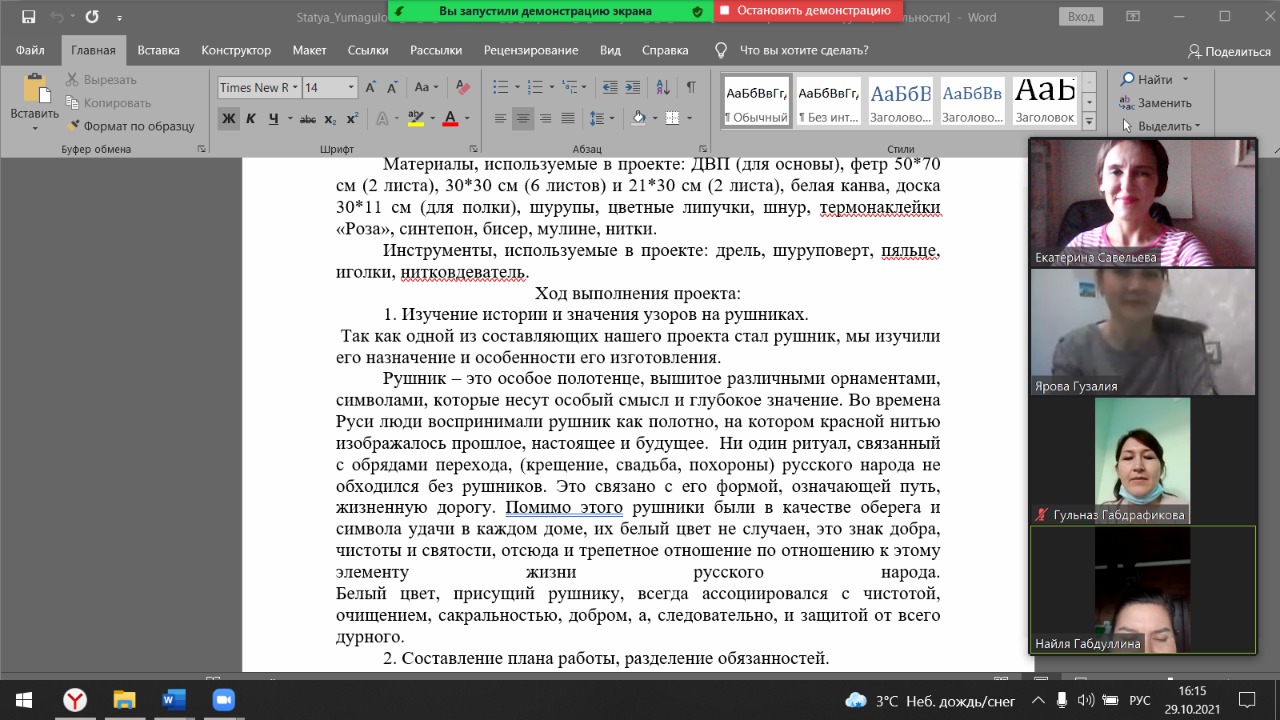Apply justify text alignment

(x=568, y=119)
